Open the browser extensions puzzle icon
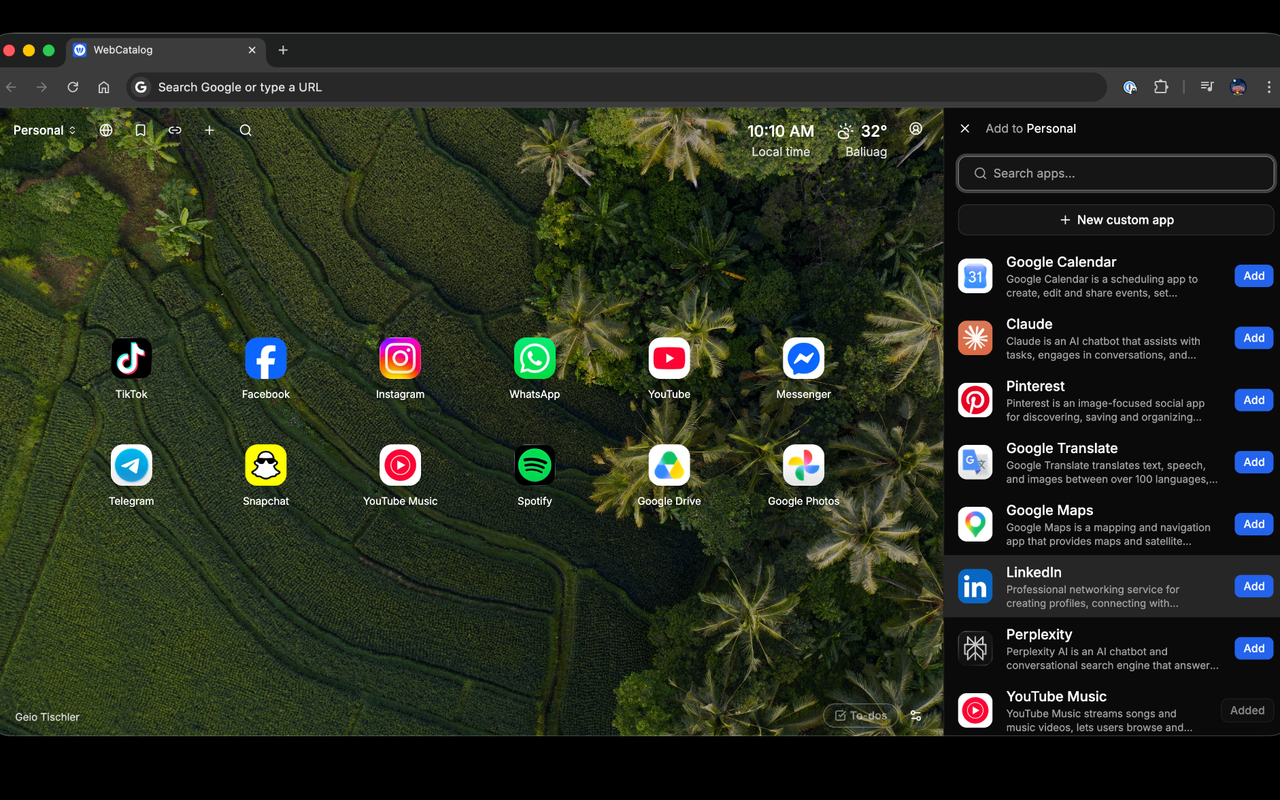1280x800 pixels. click(x=1161, y=87)
